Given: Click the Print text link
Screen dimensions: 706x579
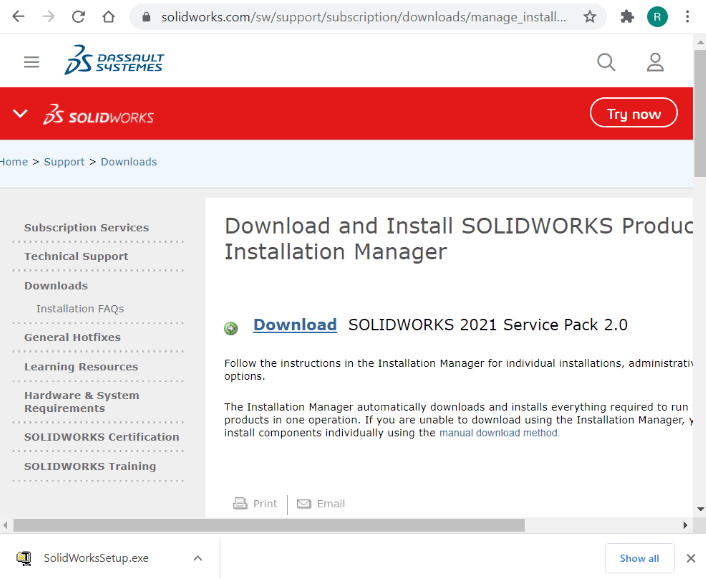Looking at the screenshot, I should coord(265,503).
